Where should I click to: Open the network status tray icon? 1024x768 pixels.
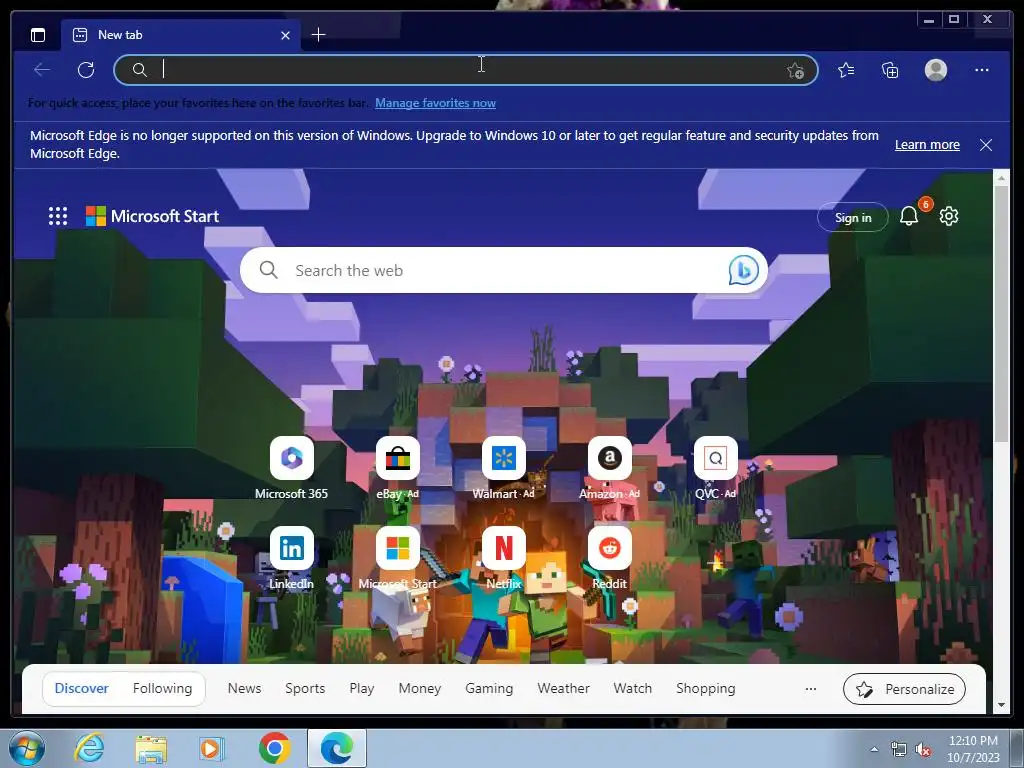tap(899, 749)
